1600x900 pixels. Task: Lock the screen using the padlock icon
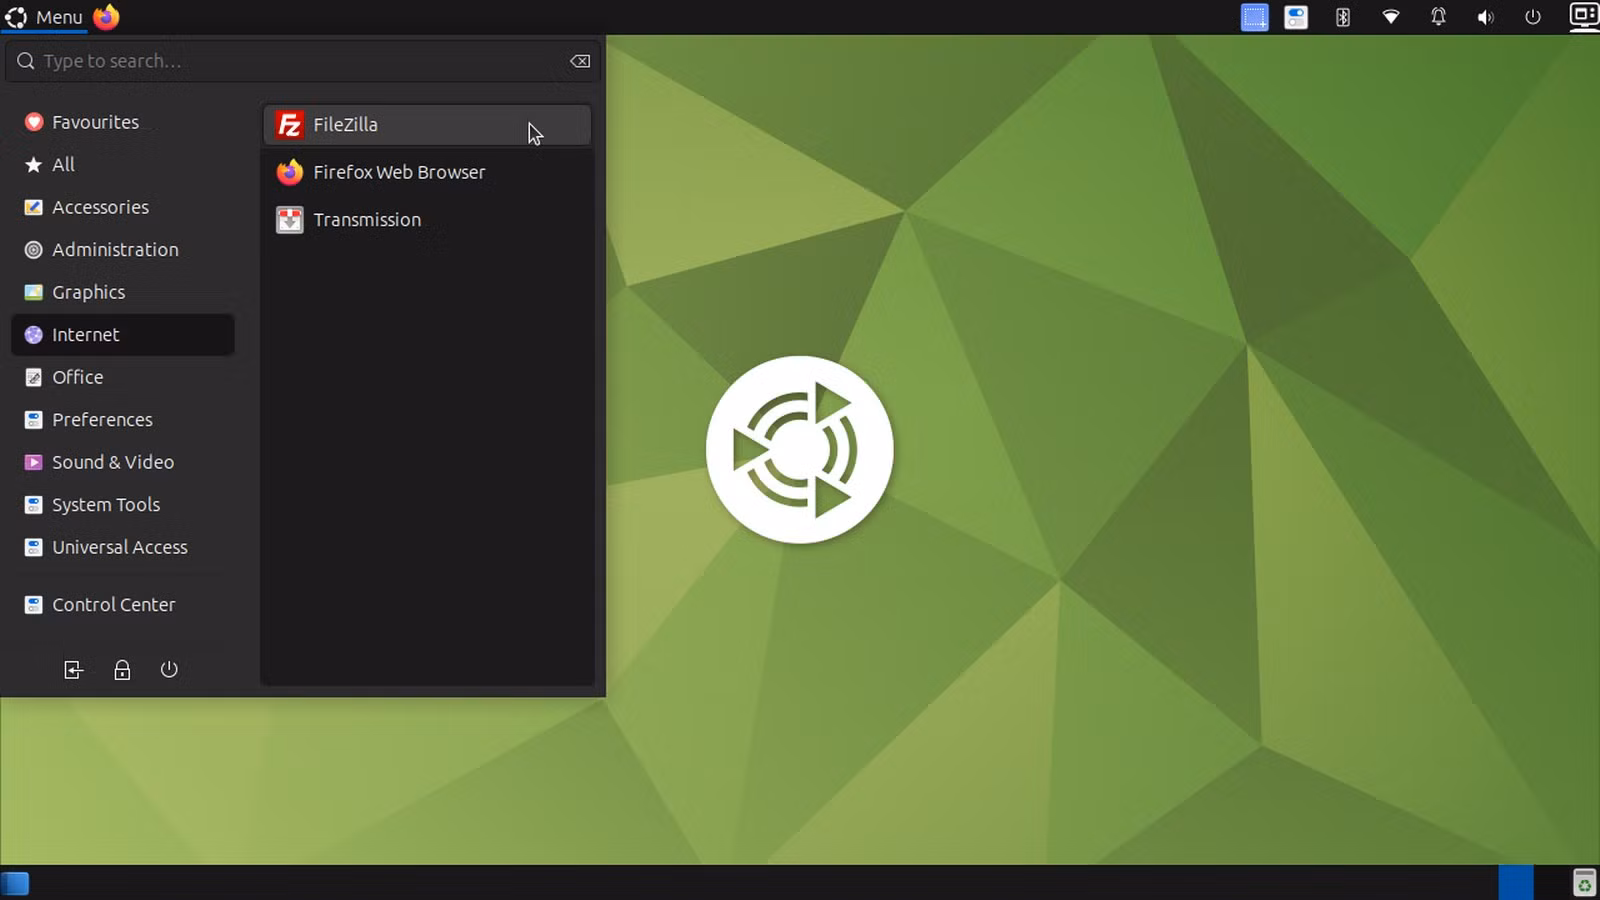pos(122,670)
